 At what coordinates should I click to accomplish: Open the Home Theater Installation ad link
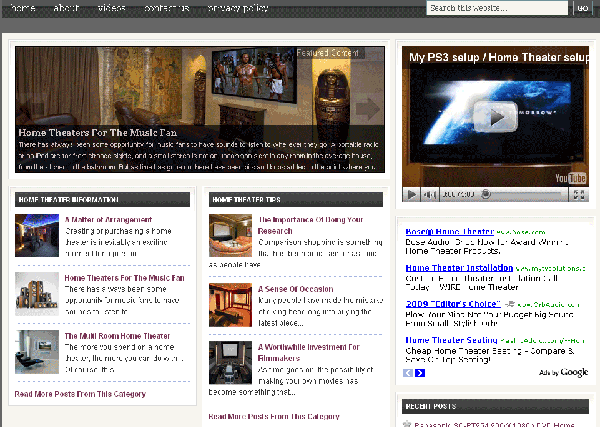459,268
